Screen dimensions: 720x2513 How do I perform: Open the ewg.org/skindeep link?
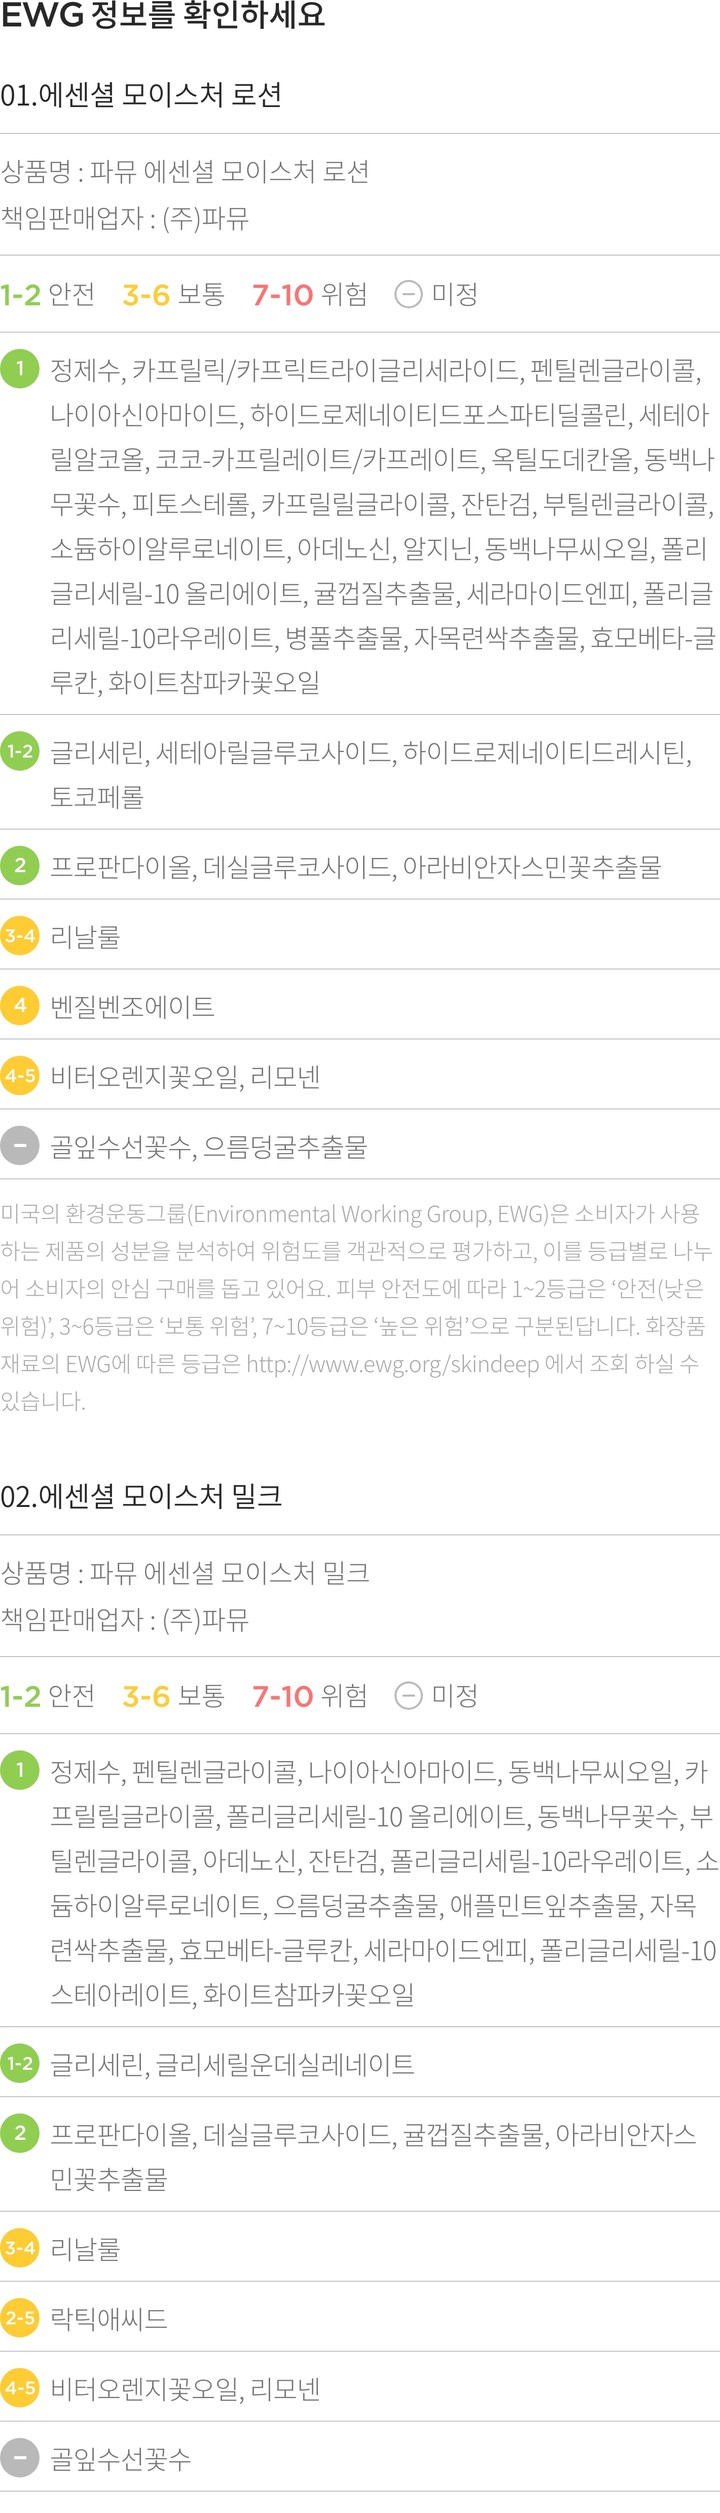[x=392, y=1364]
